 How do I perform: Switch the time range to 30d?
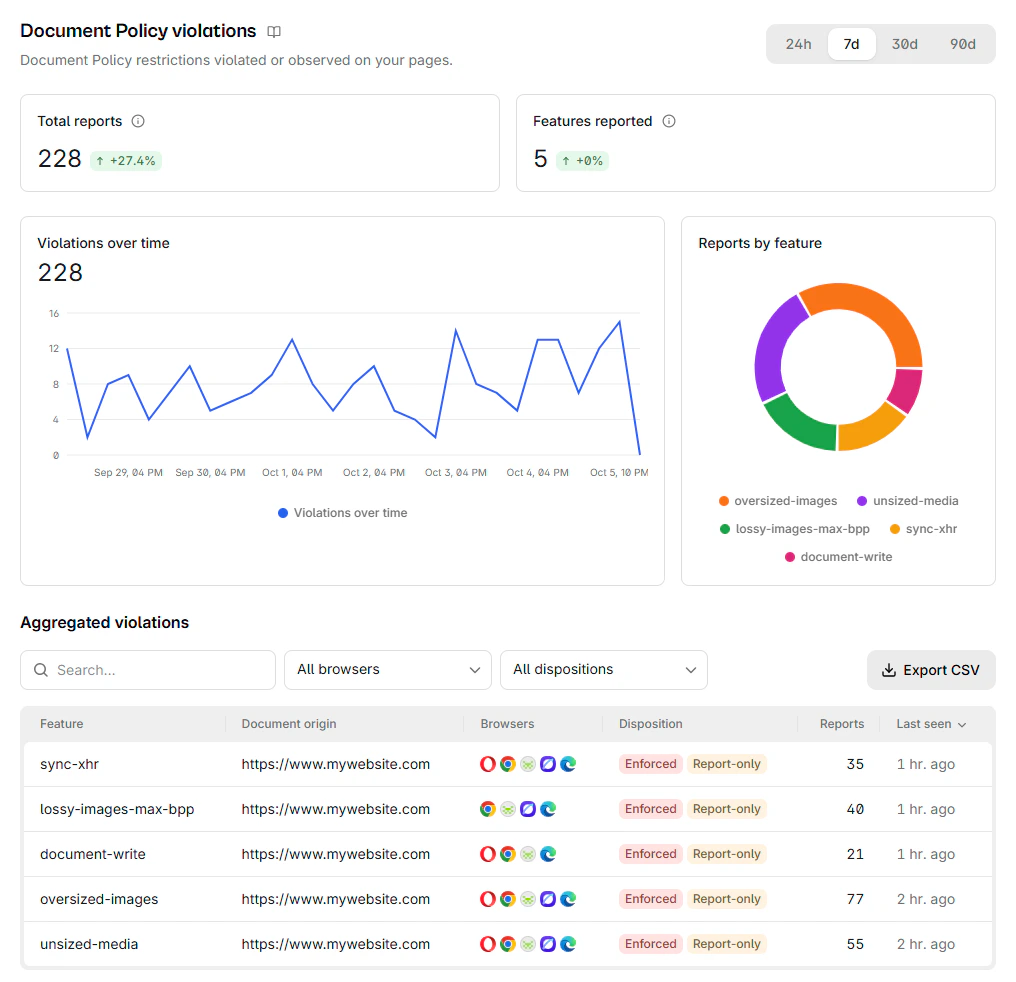pyautogui.click(x=905, y=44)
